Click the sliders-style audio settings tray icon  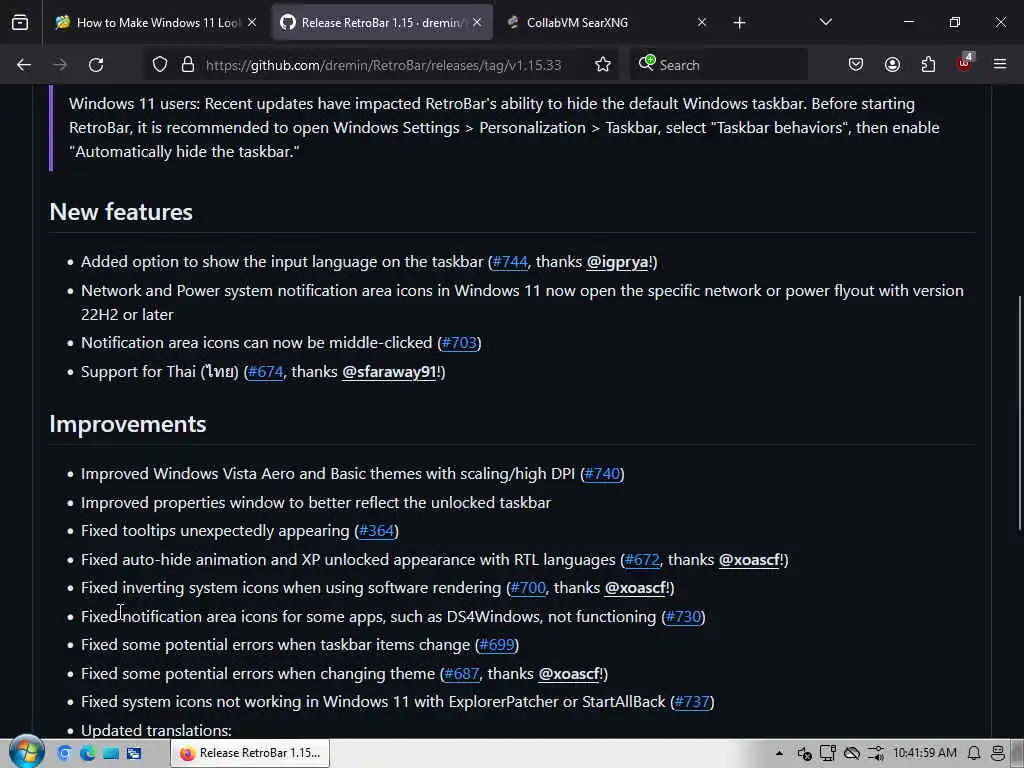(876, 753)
